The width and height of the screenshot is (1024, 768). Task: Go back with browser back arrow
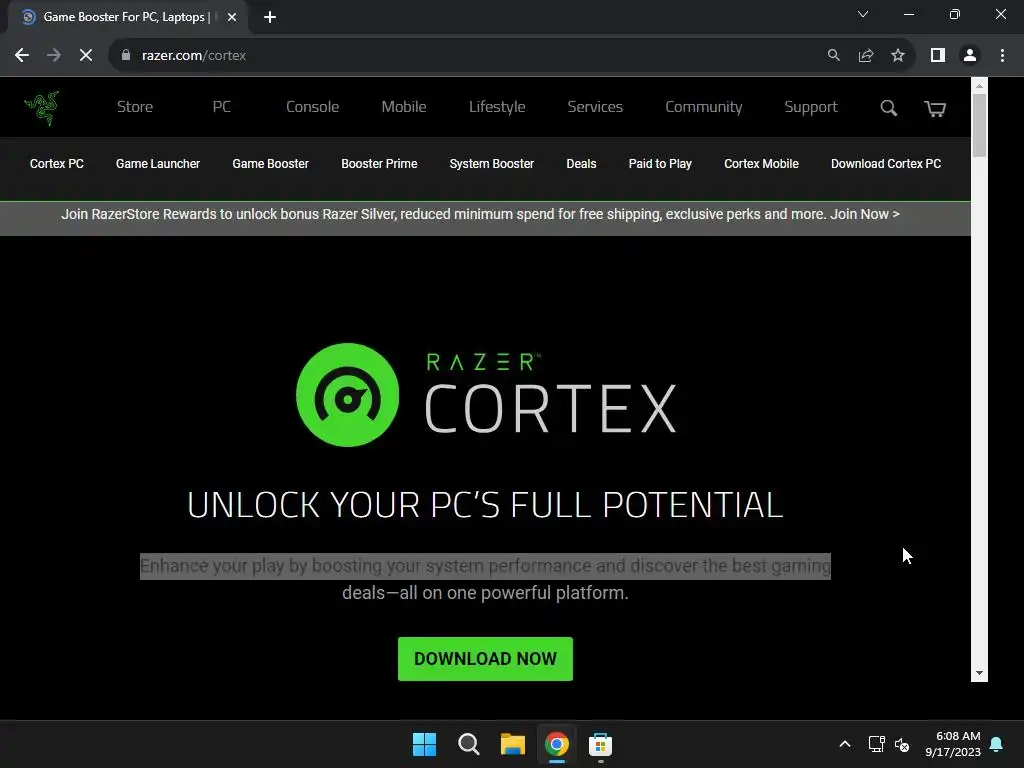[22, 56]
